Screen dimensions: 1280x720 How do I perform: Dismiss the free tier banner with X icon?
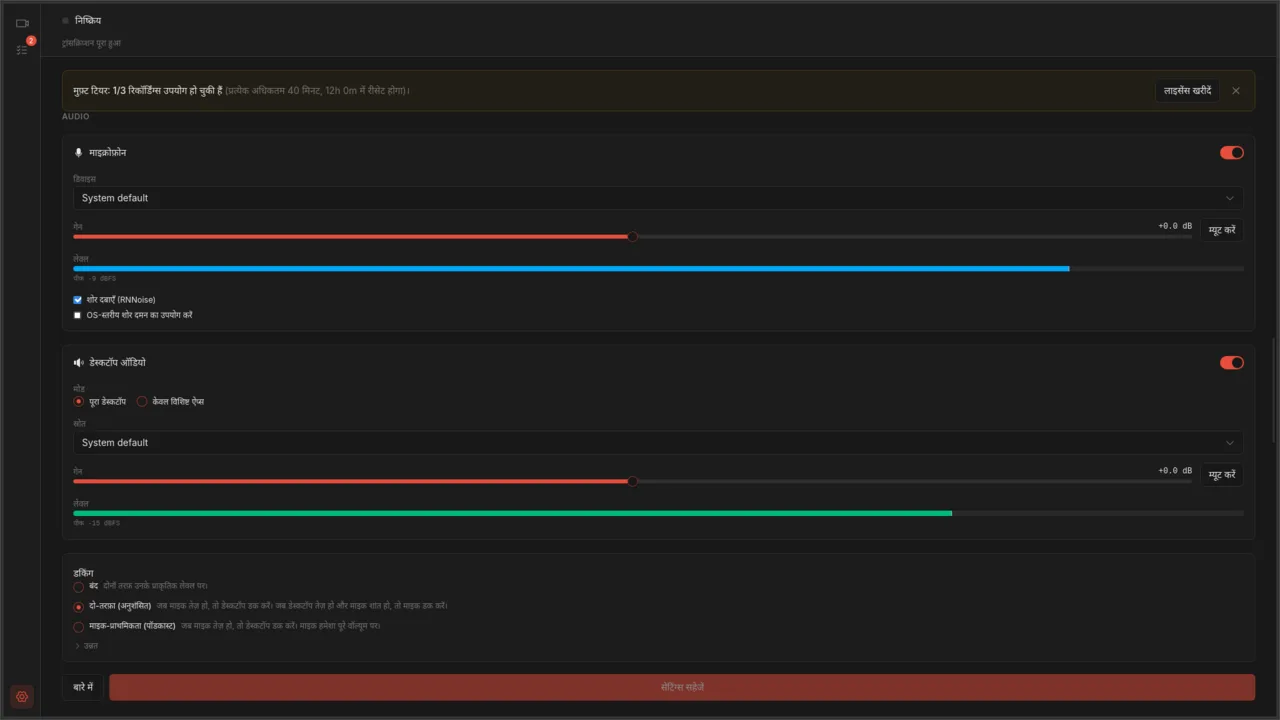pos(1236,91)
